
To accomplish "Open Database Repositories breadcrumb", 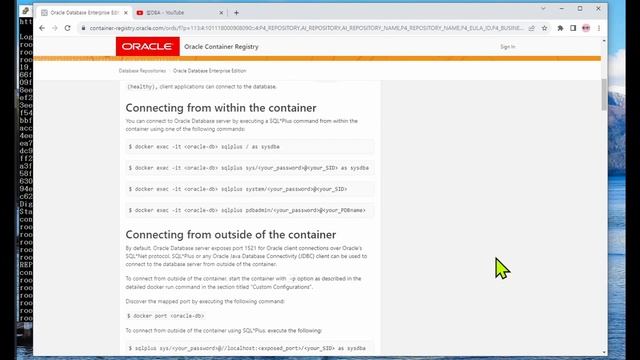I will (142, 71).
